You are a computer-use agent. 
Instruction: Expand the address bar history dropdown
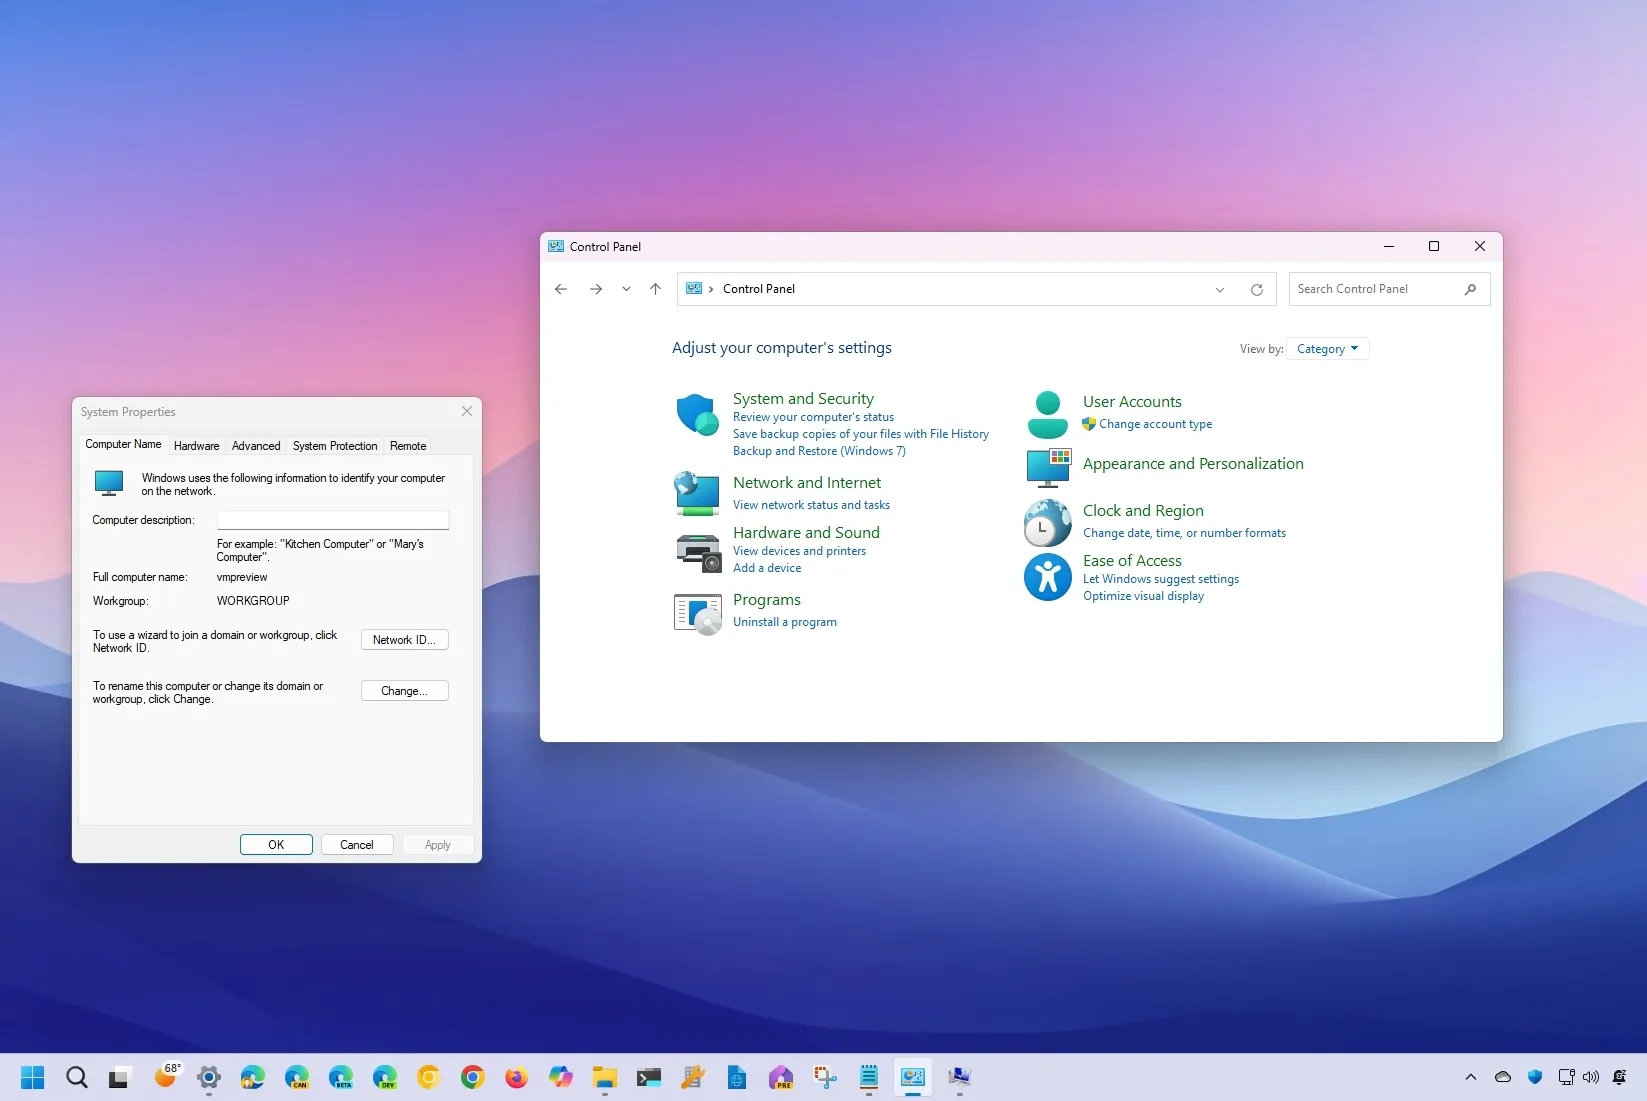(1220, 290)
